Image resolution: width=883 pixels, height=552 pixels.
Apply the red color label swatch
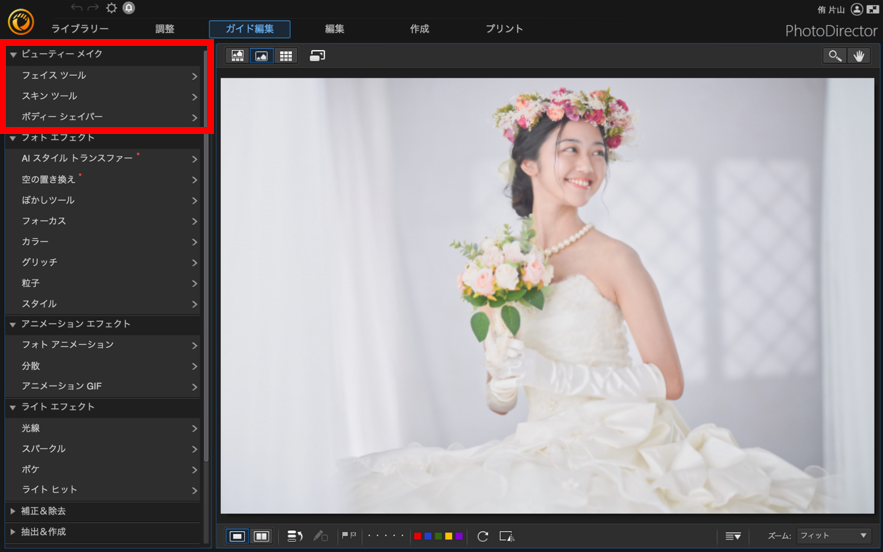417,536
